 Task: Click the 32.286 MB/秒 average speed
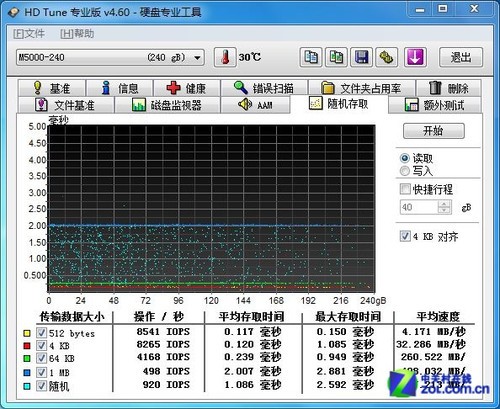(x=431, y=344)
